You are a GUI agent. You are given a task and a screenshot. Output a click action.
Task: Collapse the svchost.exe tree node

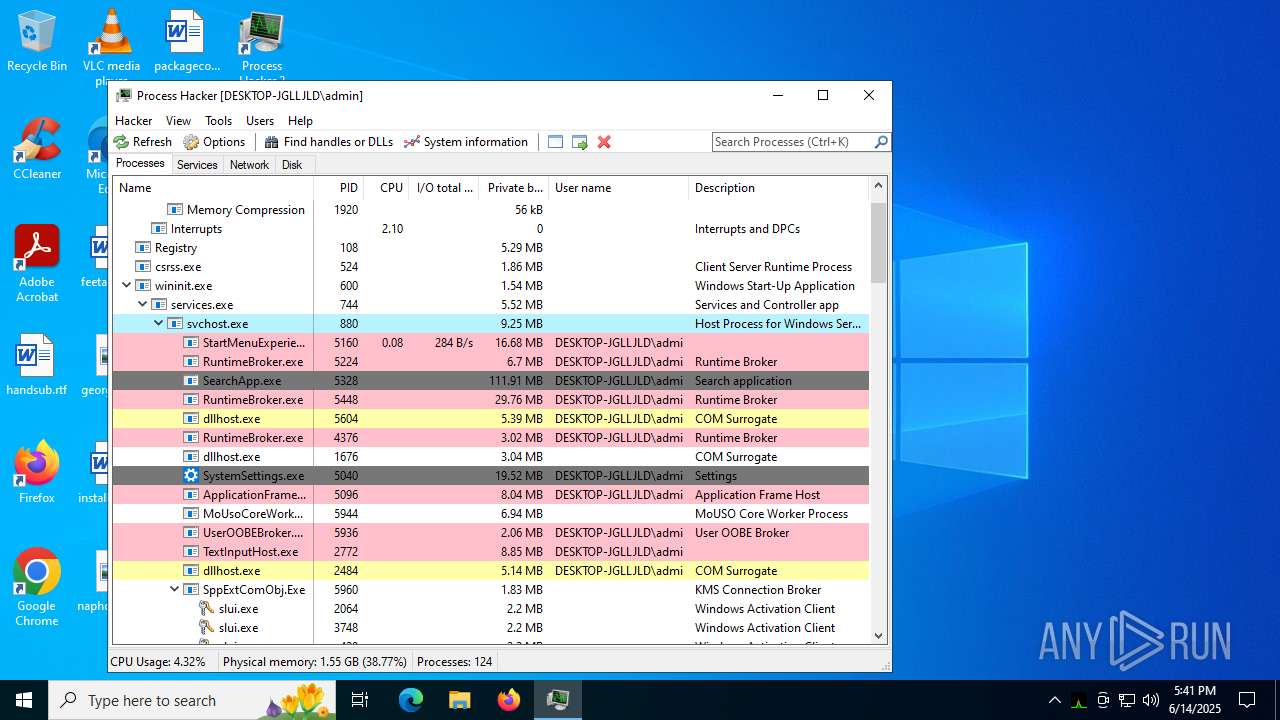pyautogui.click(x=159, y=324)
